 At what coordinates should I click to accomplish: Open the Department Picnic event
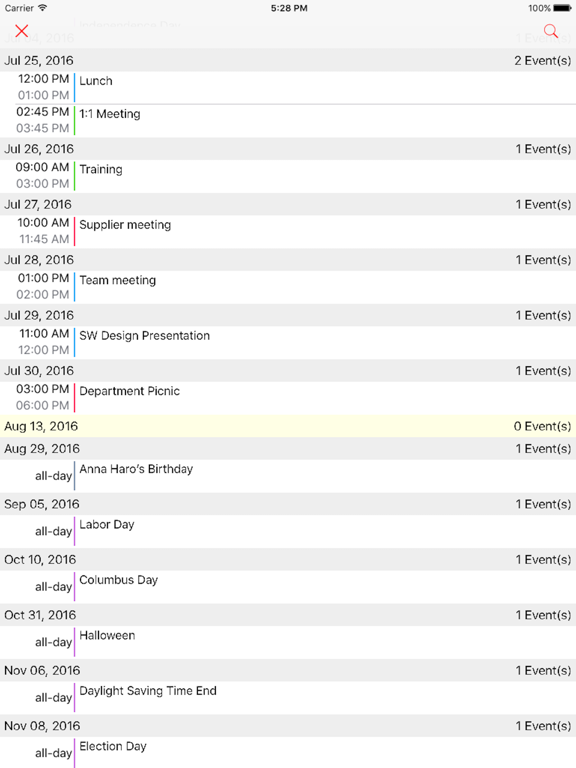(288, 397)
